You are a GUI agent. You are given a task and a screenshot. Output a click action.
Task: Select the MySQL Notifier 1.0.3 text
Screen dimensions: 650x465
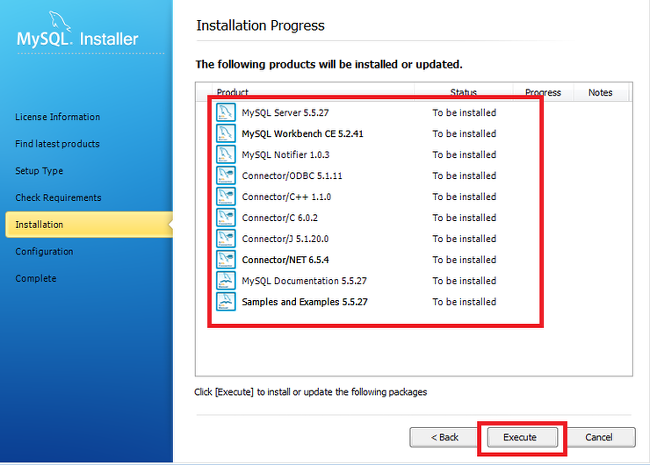pos(286,155)
